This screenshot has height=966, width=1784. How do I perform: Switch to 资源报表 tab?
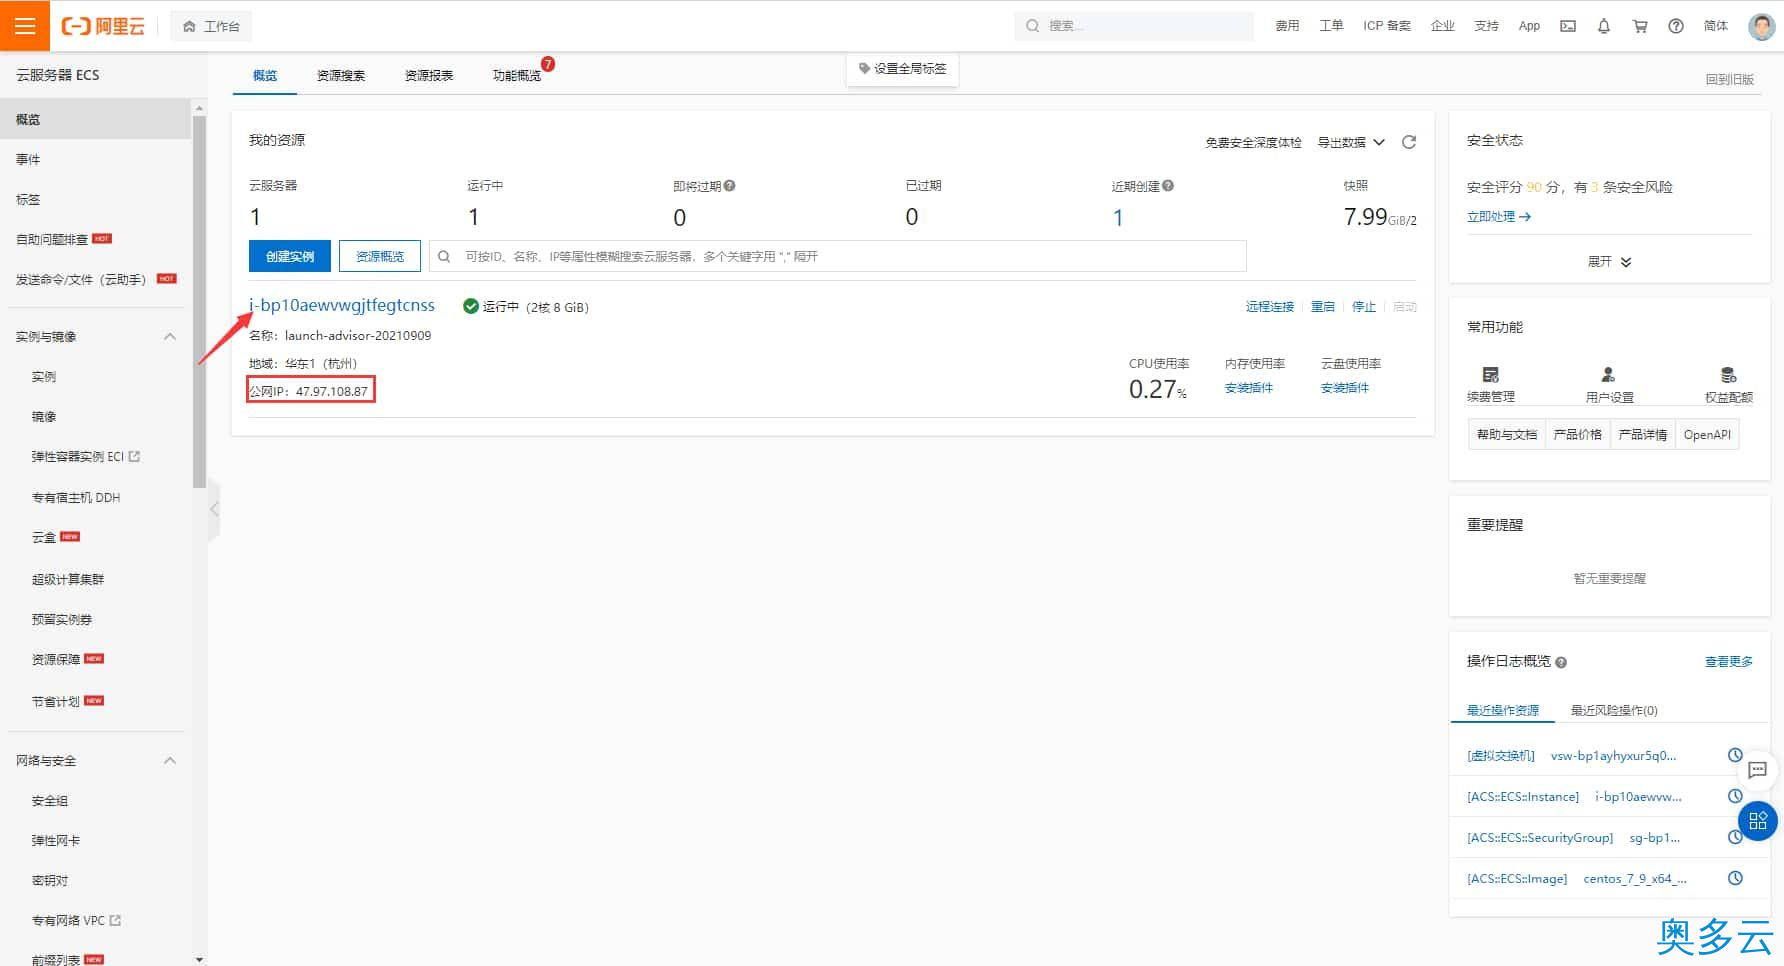[x=429, y=75]
